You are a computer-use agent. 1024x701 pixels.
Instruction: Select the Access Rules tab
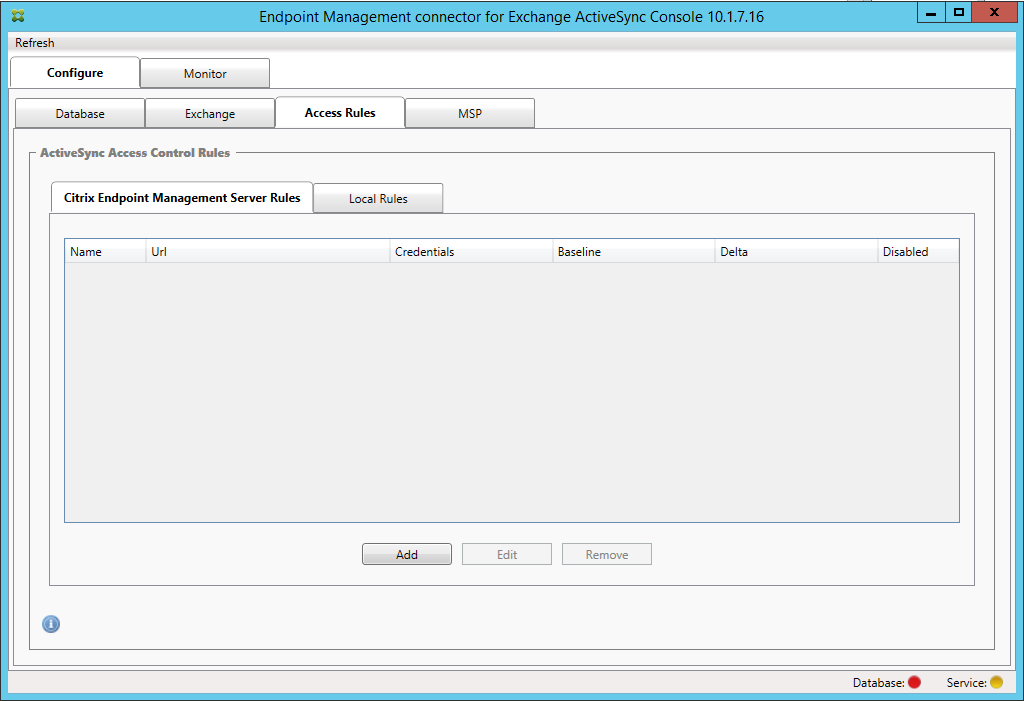(340, 112)
